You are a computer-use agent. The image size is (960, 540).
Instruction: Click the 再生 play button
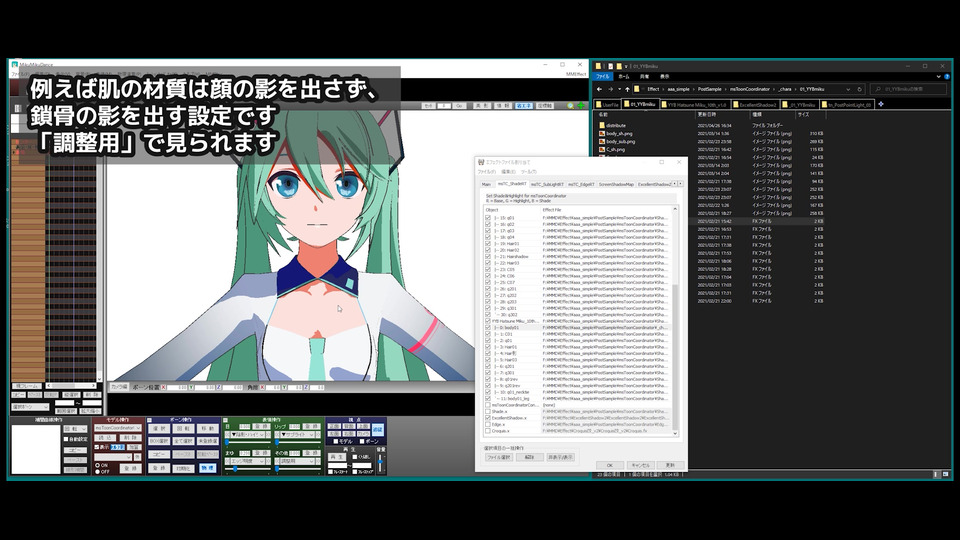click(337, 457)
